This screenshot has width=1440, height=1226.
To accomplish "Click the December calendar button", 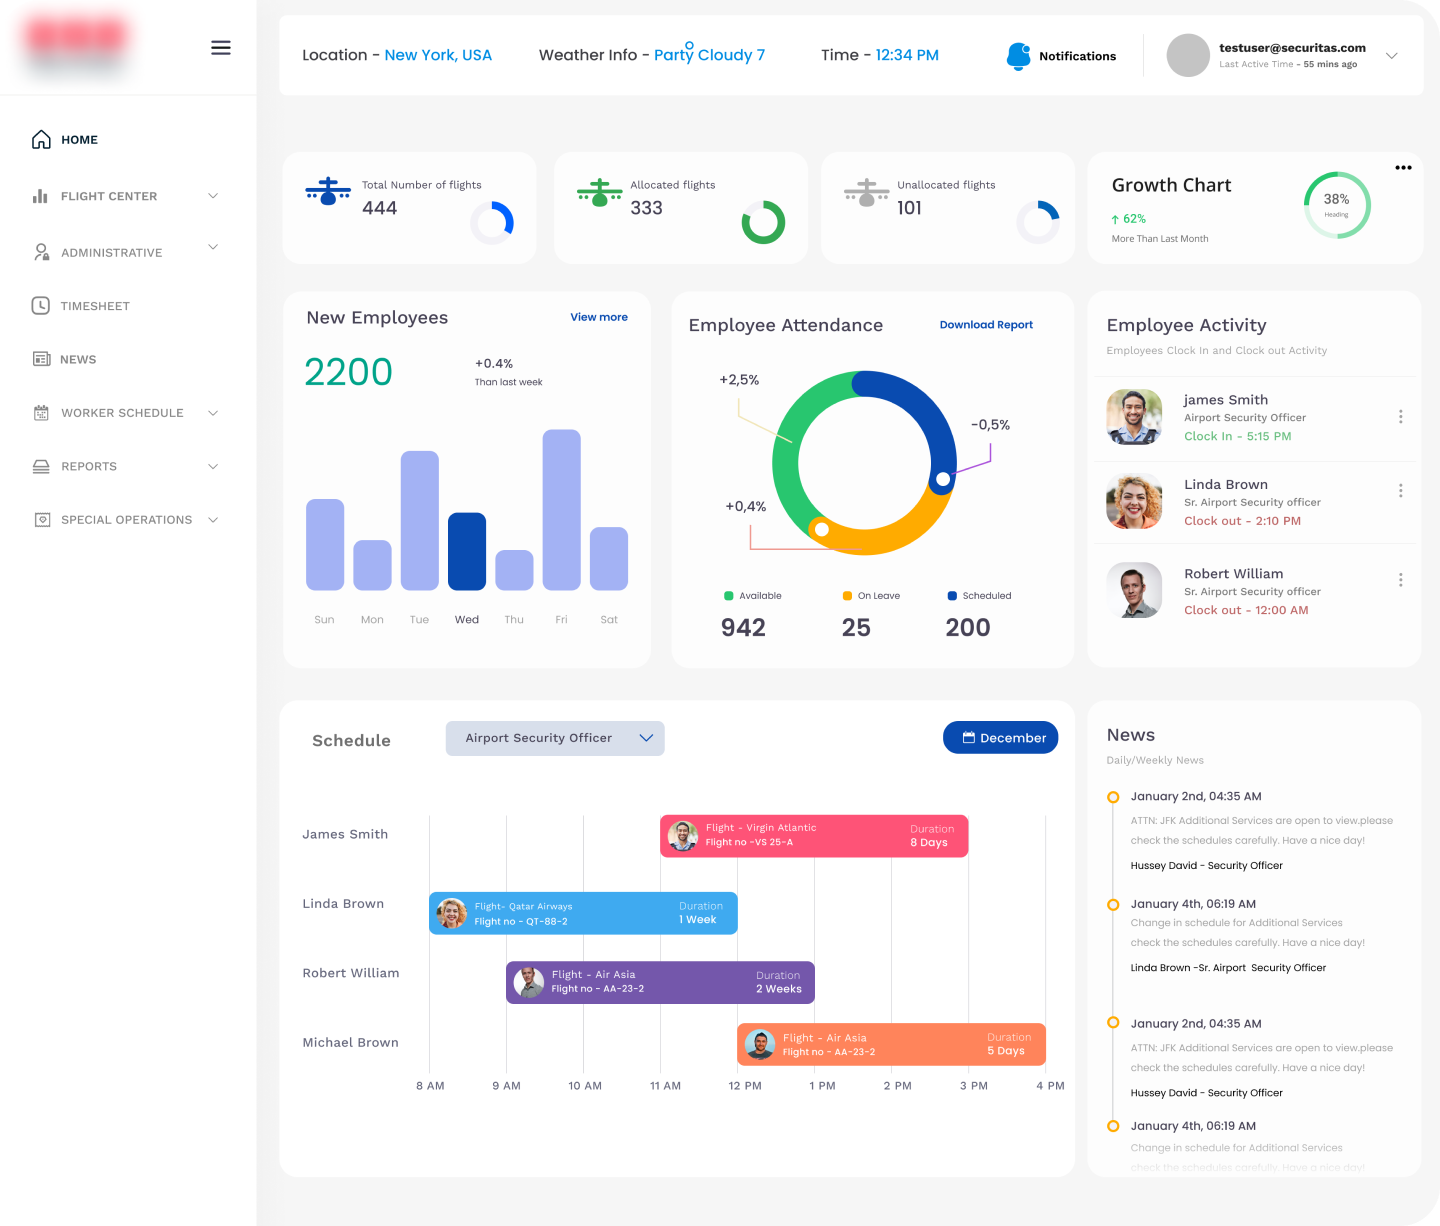I will tap(1000, 738).
